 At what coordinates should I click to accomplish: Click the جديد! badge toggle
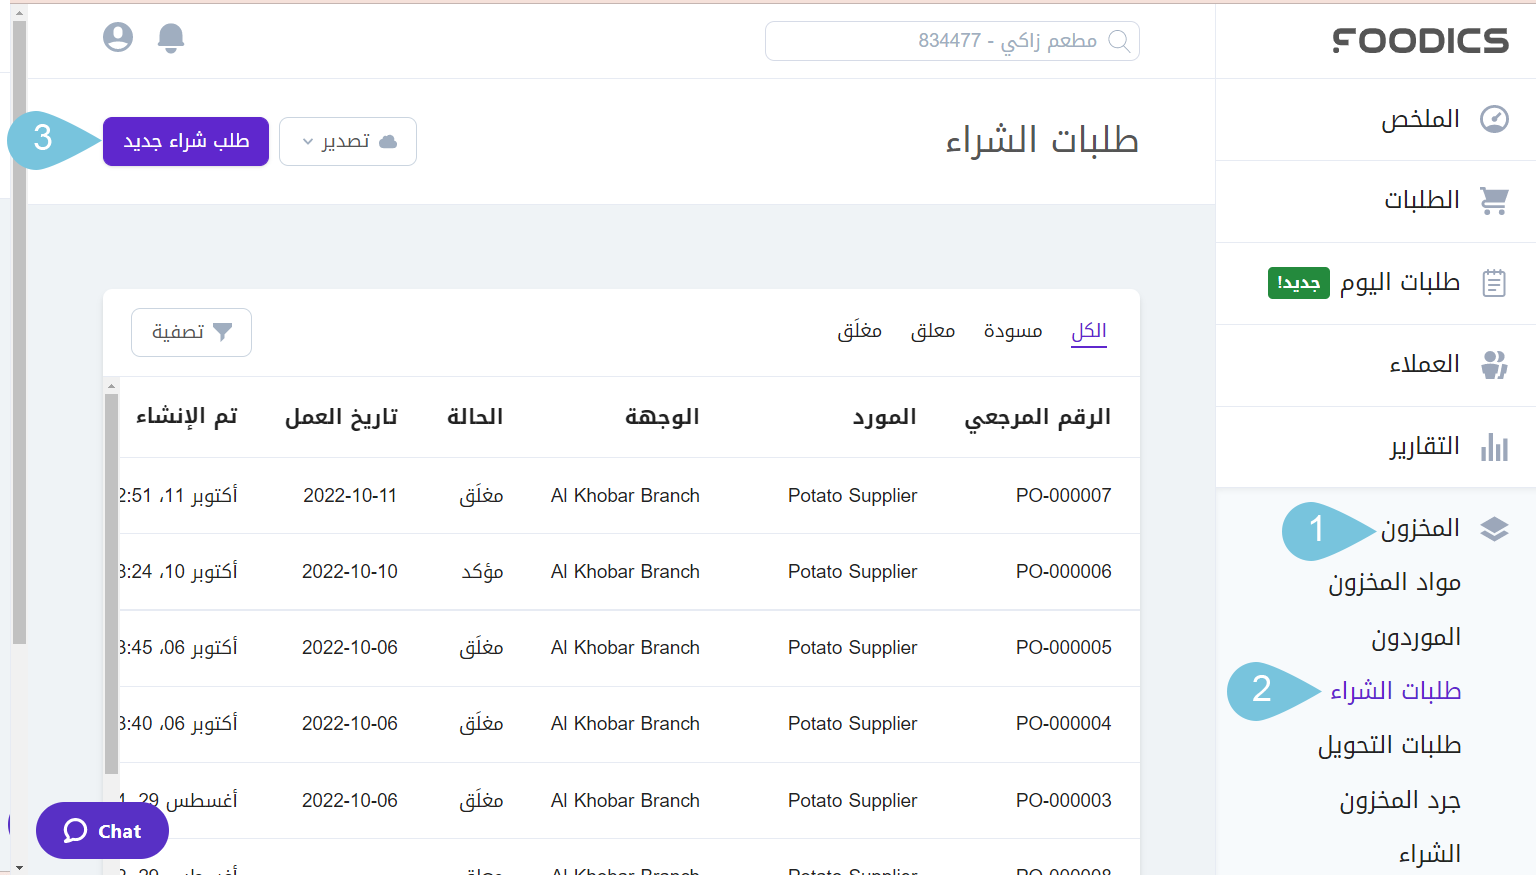(x=1298, y=283)
